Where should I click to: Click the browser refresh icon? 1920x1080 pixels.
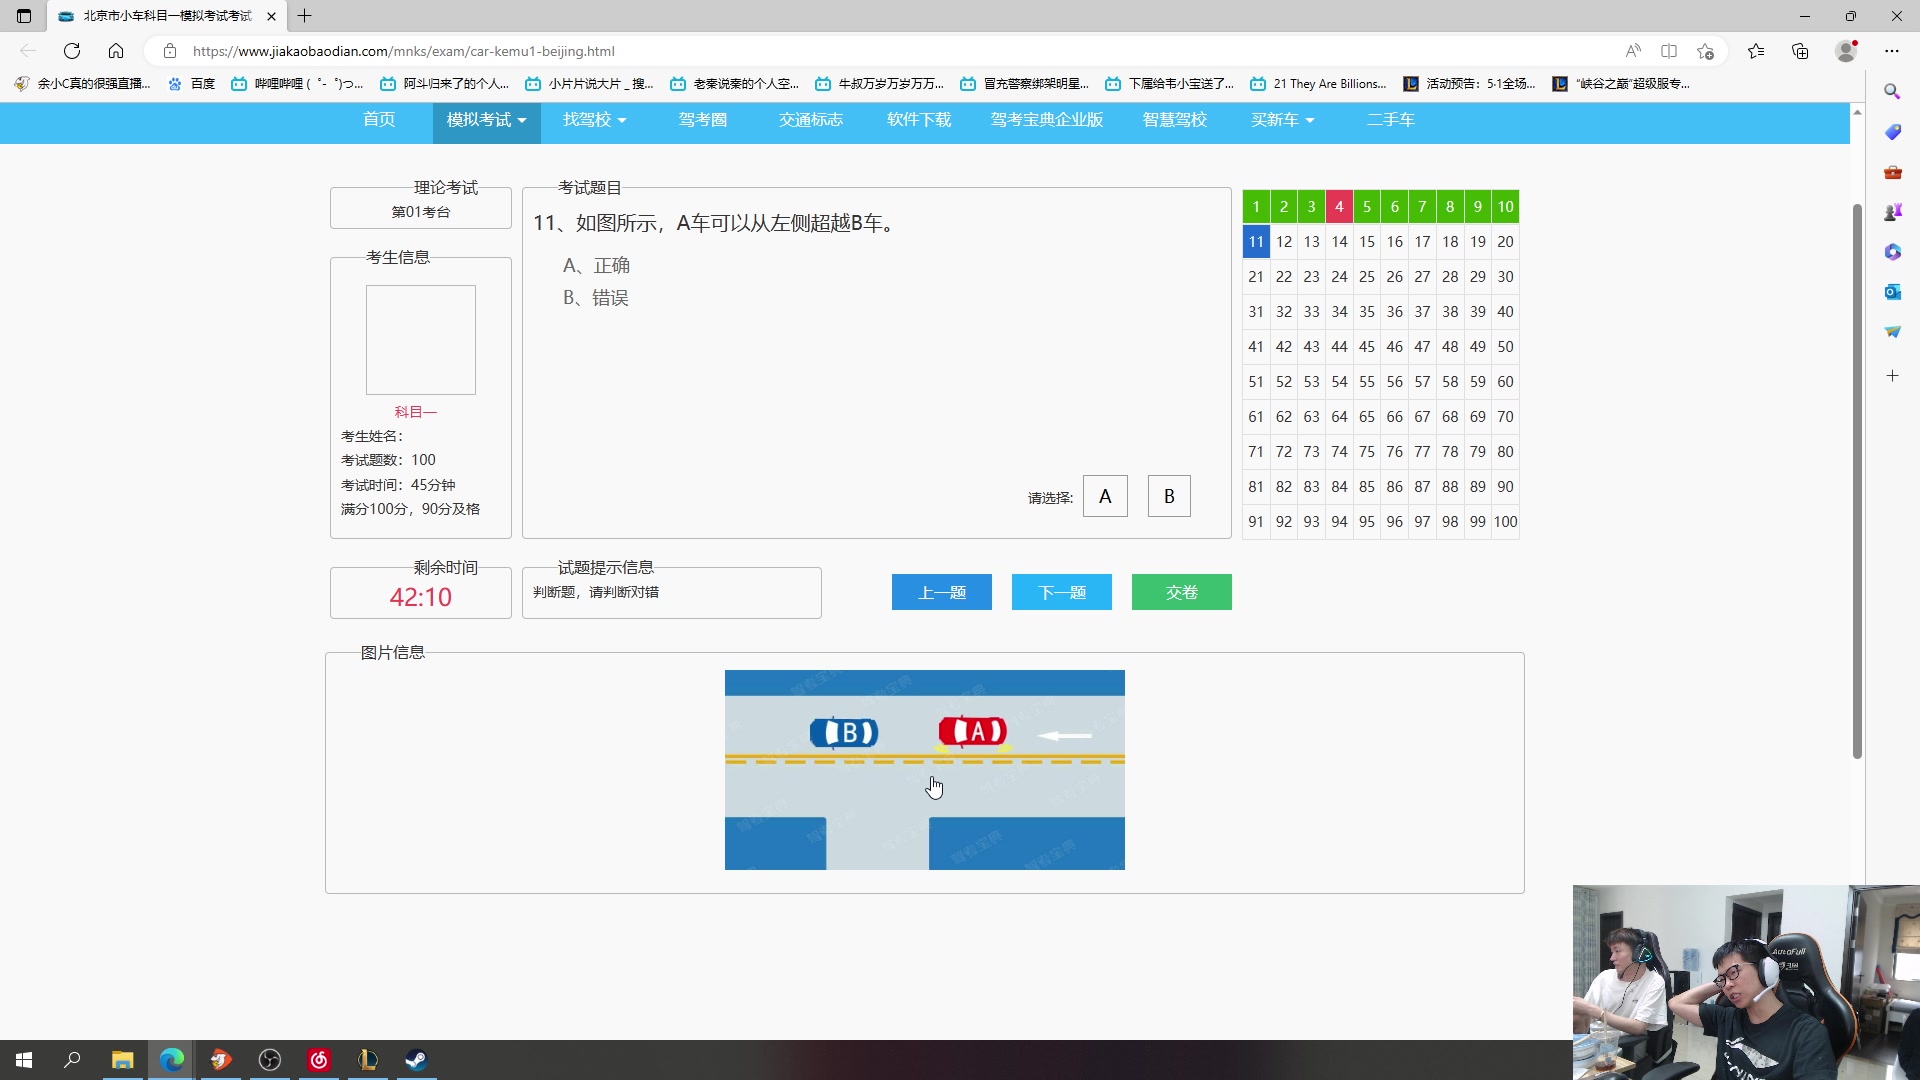72,51
